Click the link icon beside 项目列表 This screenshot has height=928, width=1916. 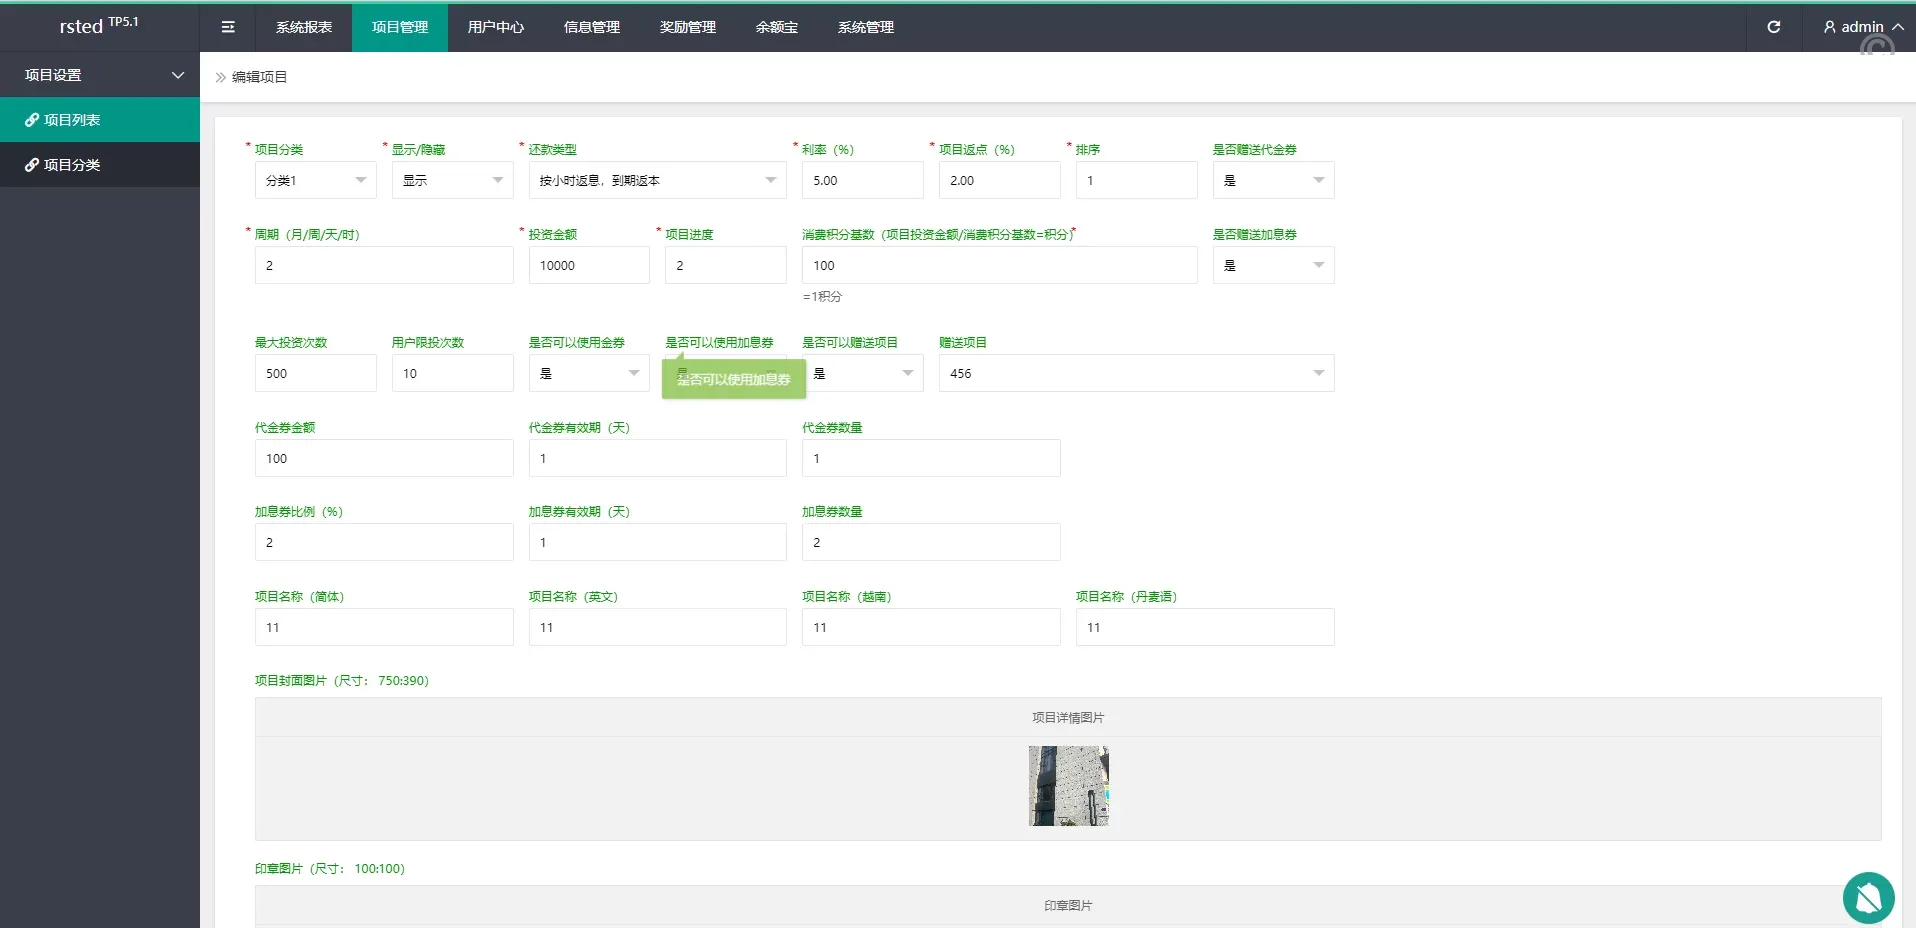point(32,120)
